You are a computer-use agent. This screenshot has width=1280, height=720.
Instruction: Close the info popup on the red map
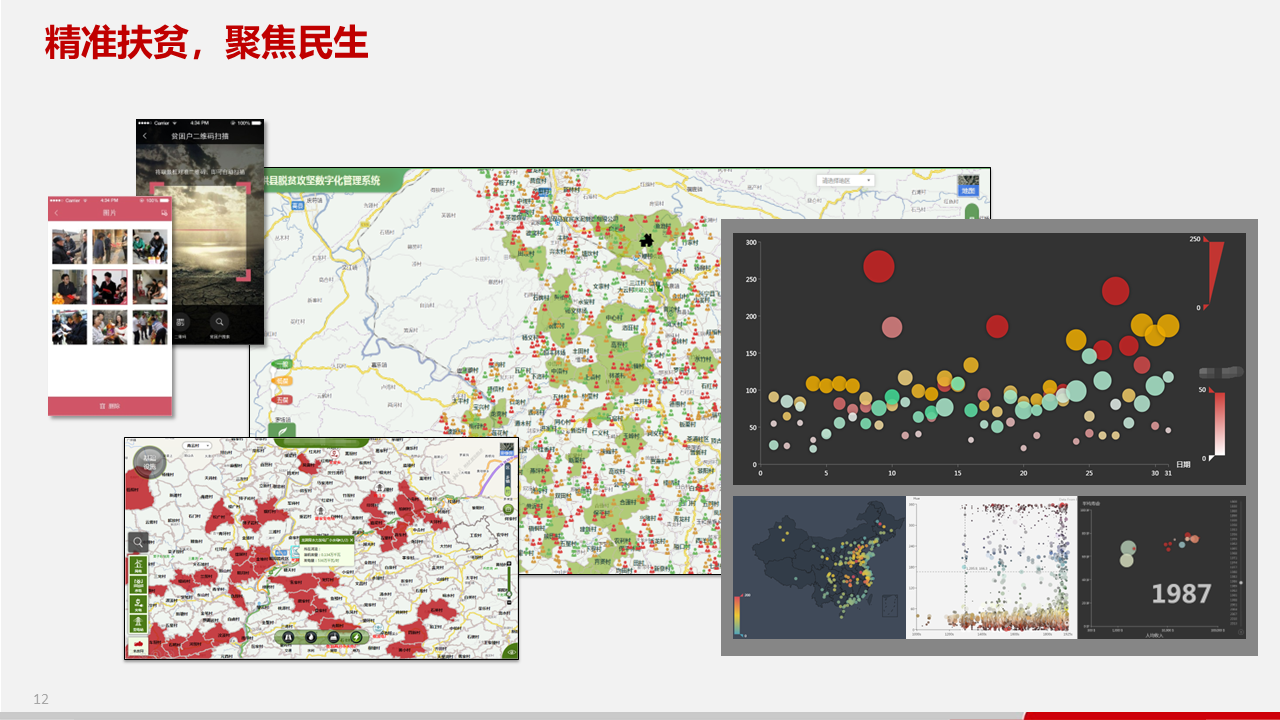pyautogui.click(x=351, y=540)
